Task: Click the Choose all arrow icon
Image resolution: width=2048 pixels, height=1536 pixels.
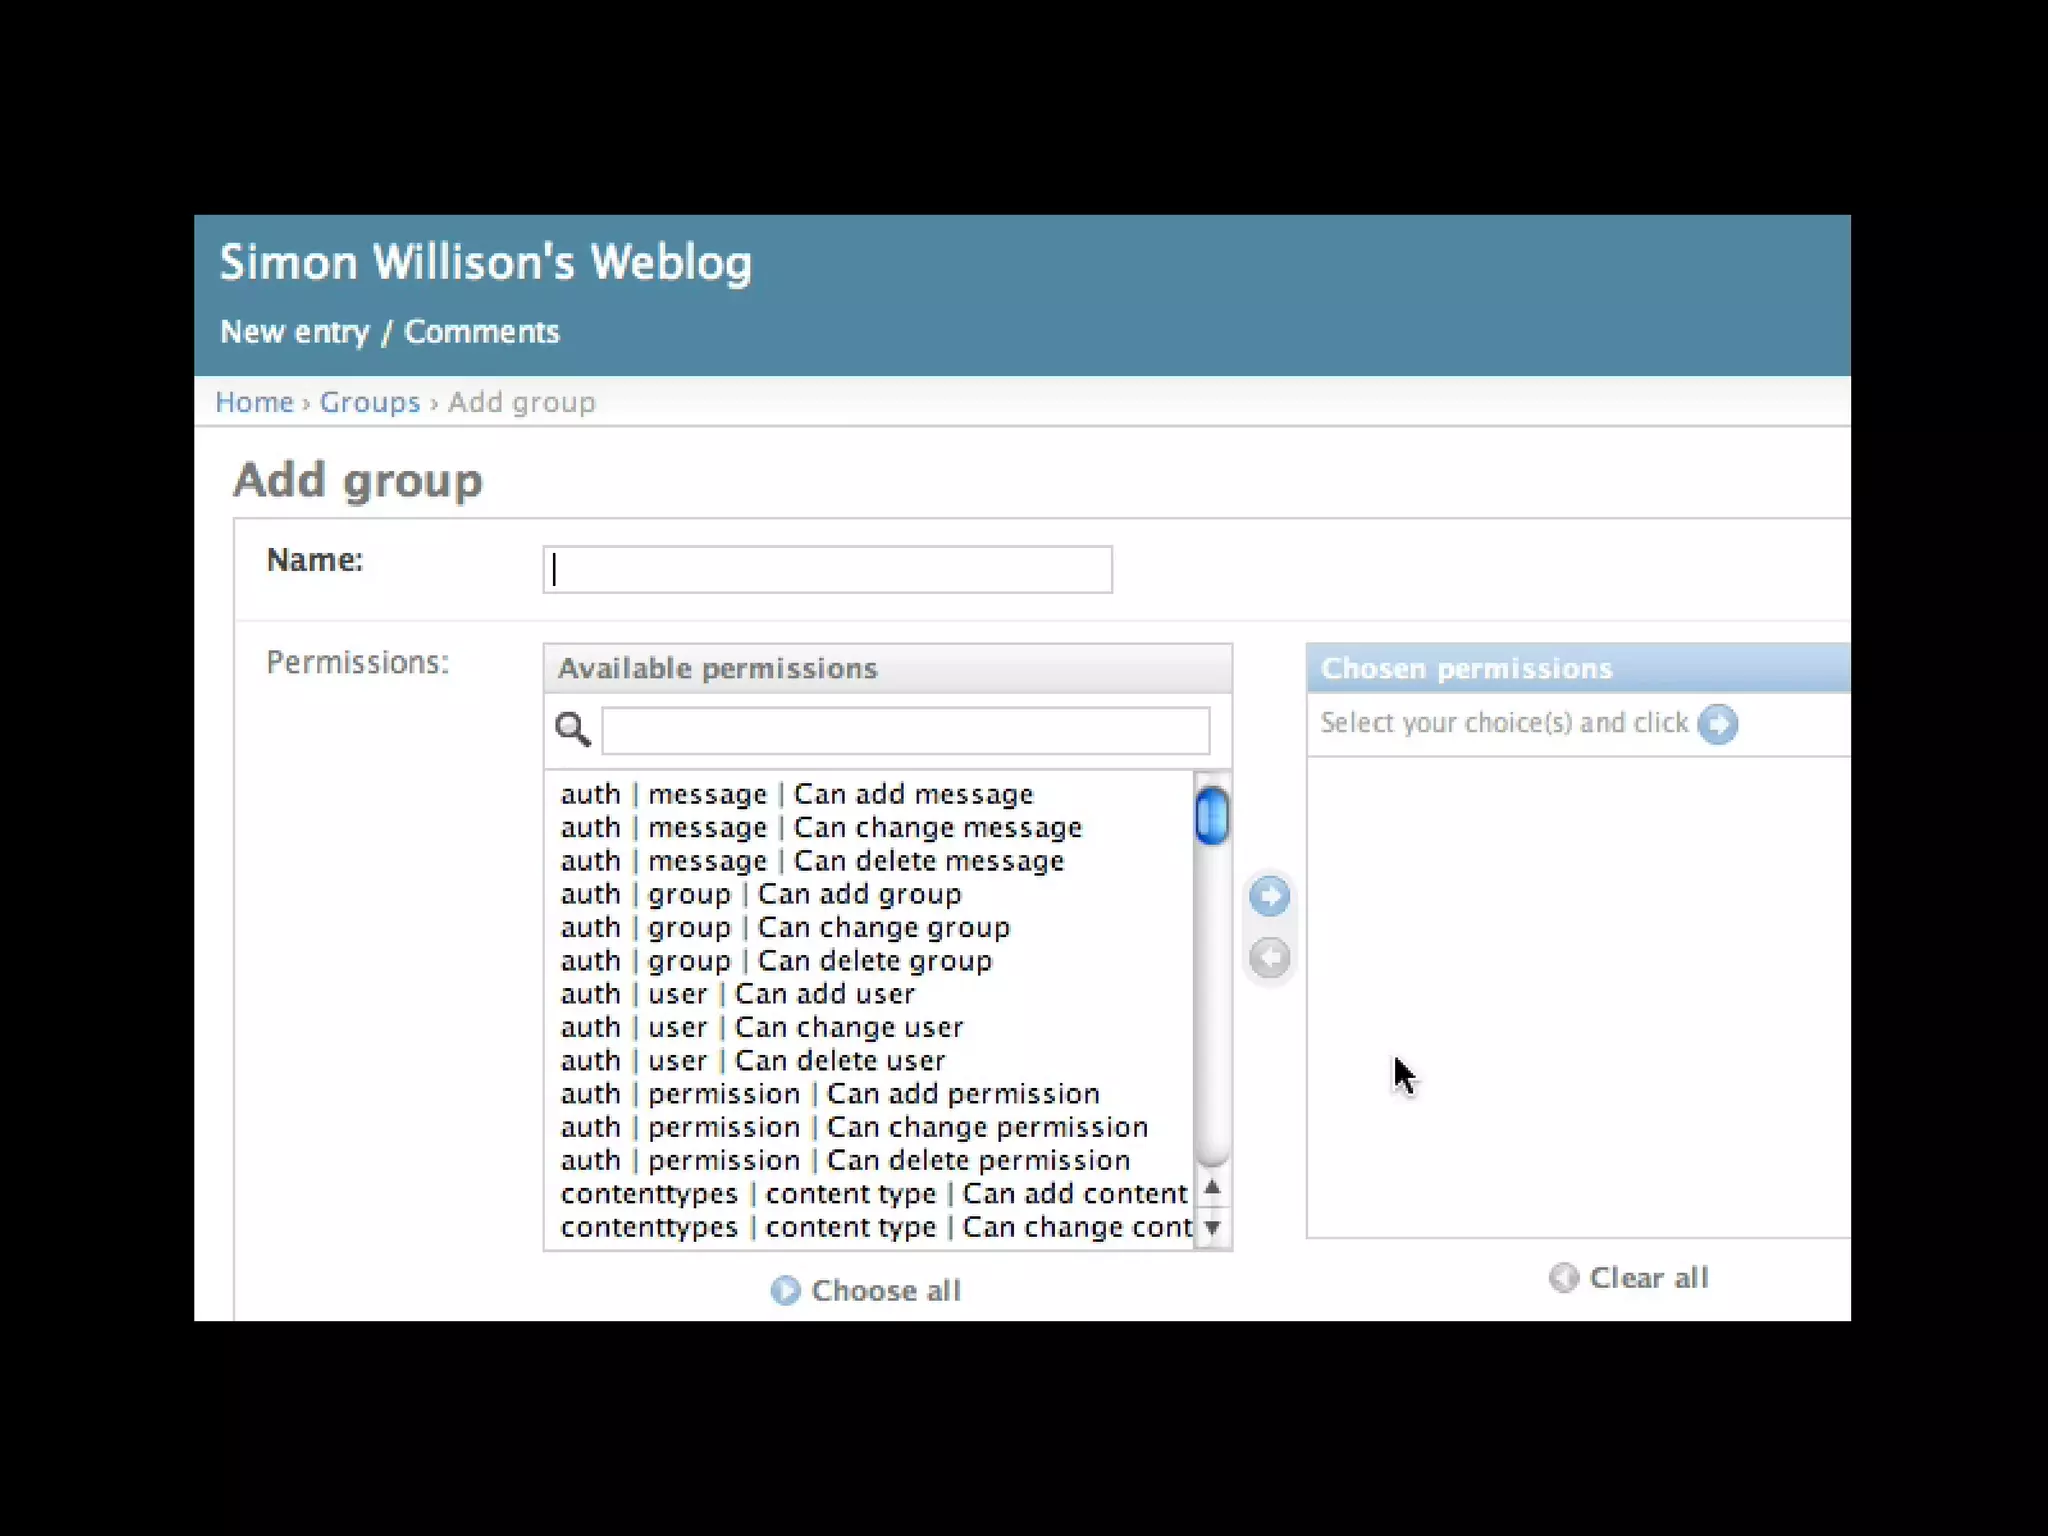Action: tap(785, 1291)
